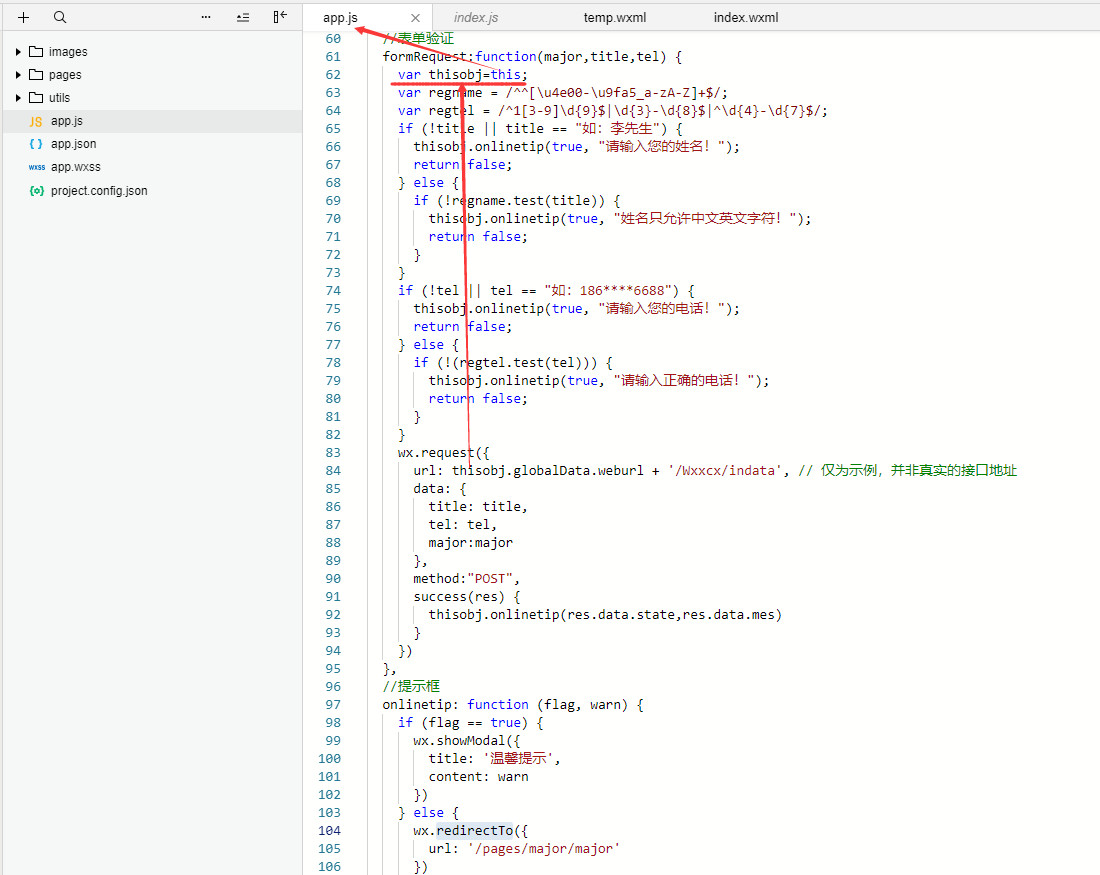The width and height of the screenshot is (1100, 875).
Task: Click the JS icon beside app.js
Action: click(x=36, y=121)
